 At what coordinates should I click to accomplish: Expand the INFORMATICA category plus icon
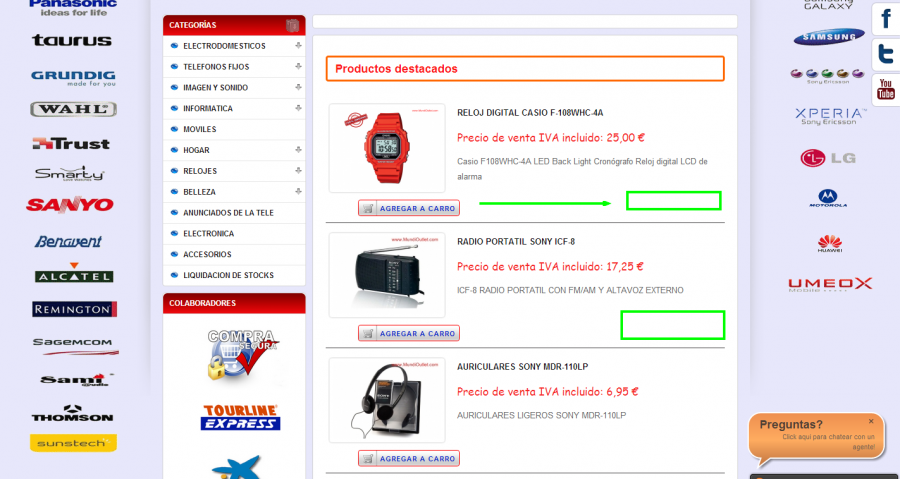(298, 108)
